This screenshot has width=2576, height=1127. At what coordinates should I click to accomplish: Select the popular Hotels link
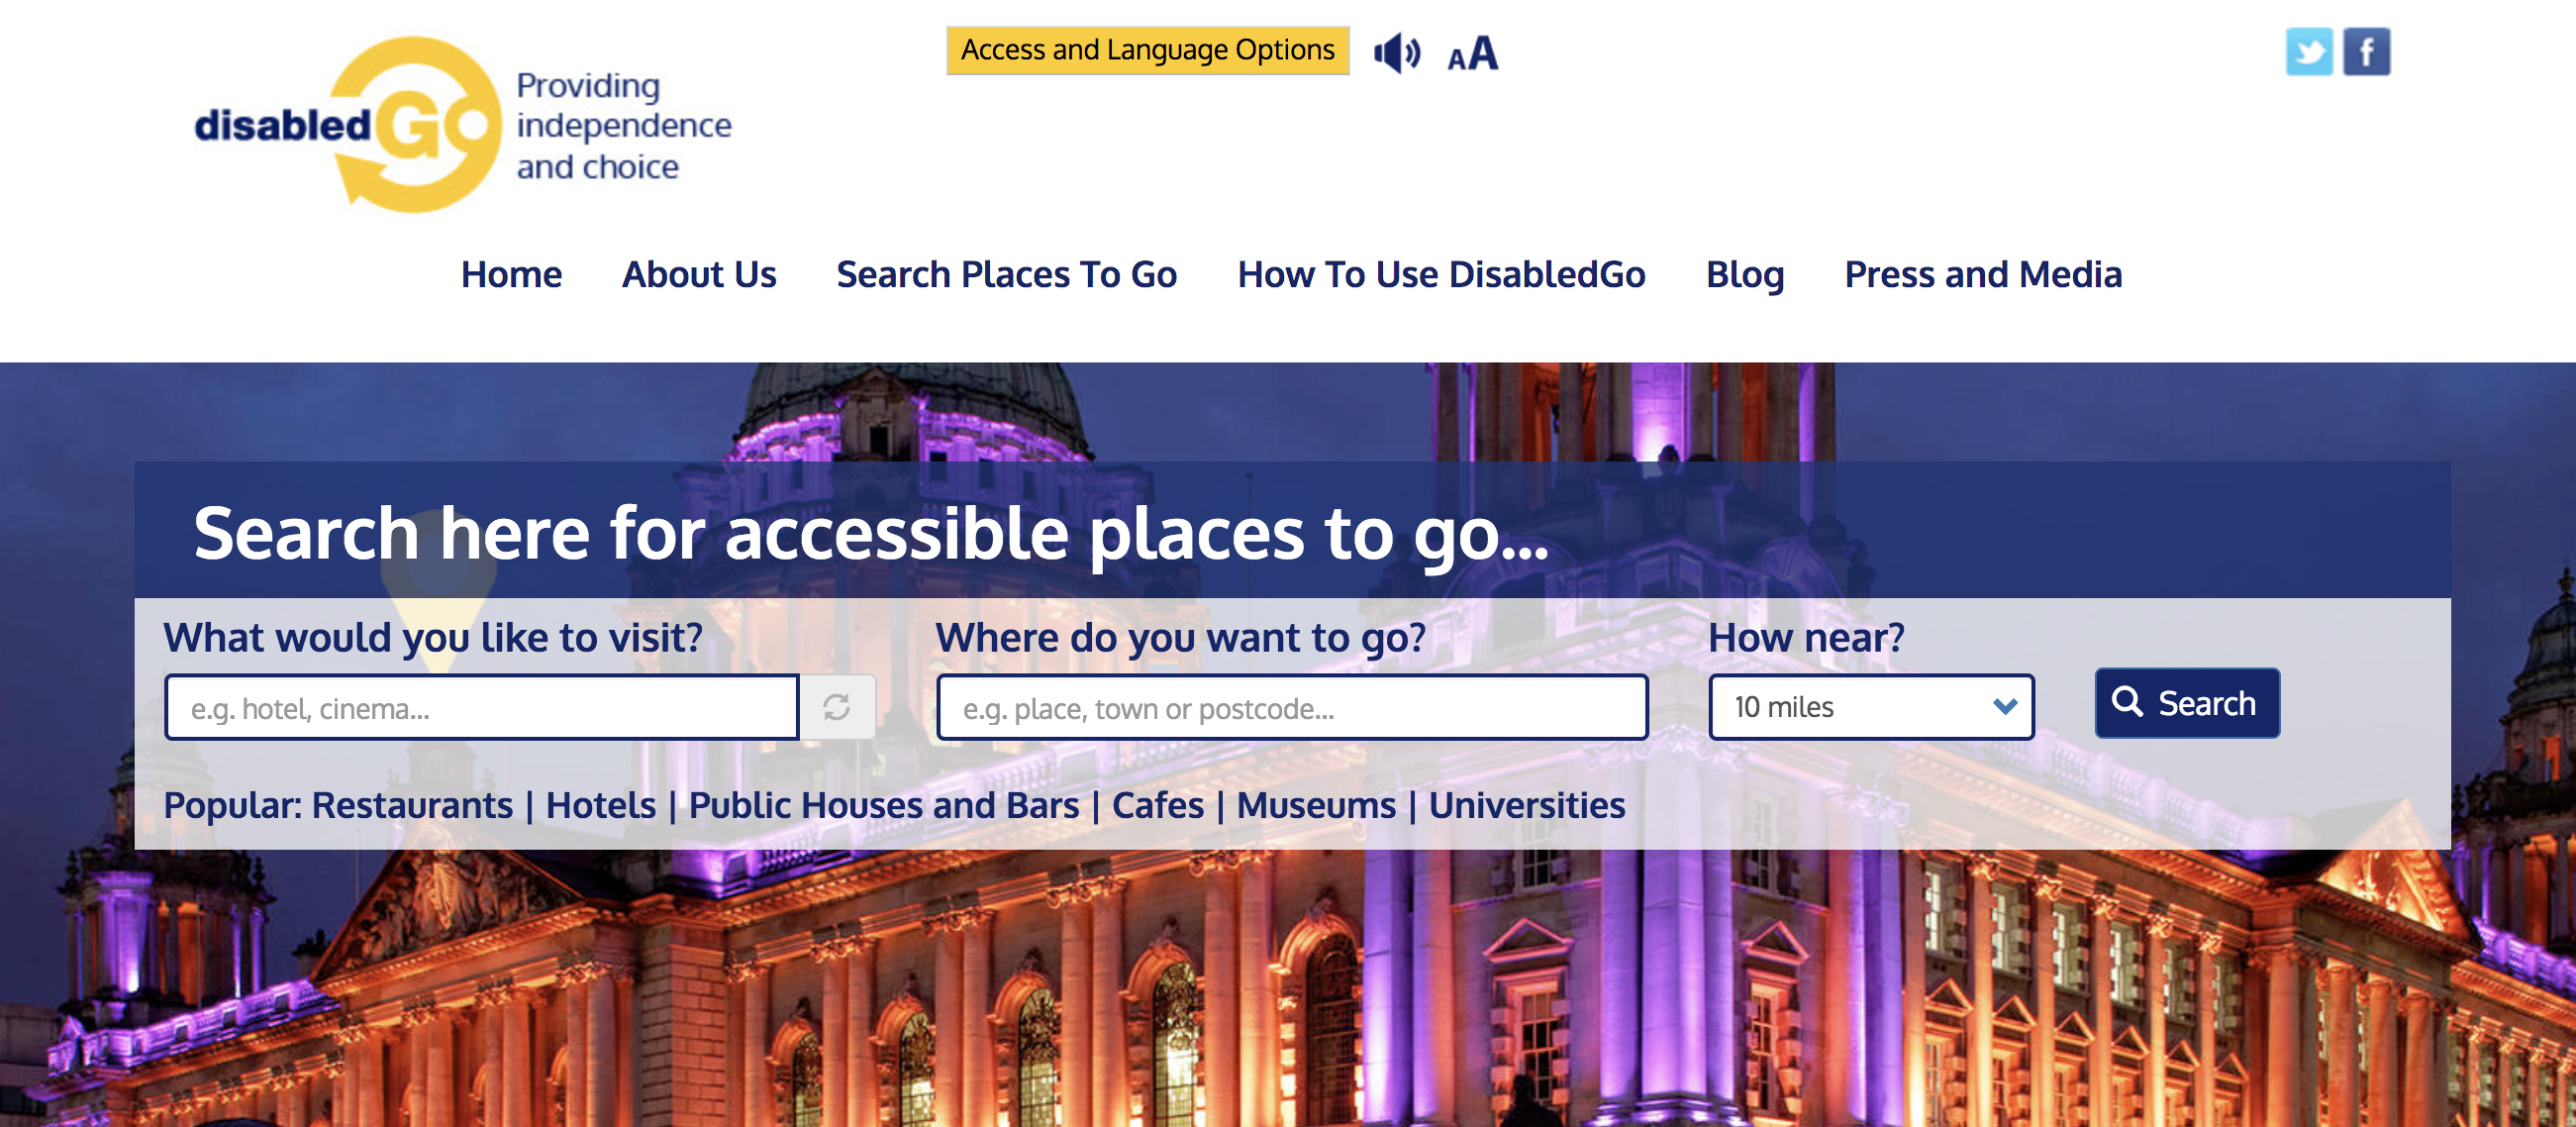[x=600, y=805]
